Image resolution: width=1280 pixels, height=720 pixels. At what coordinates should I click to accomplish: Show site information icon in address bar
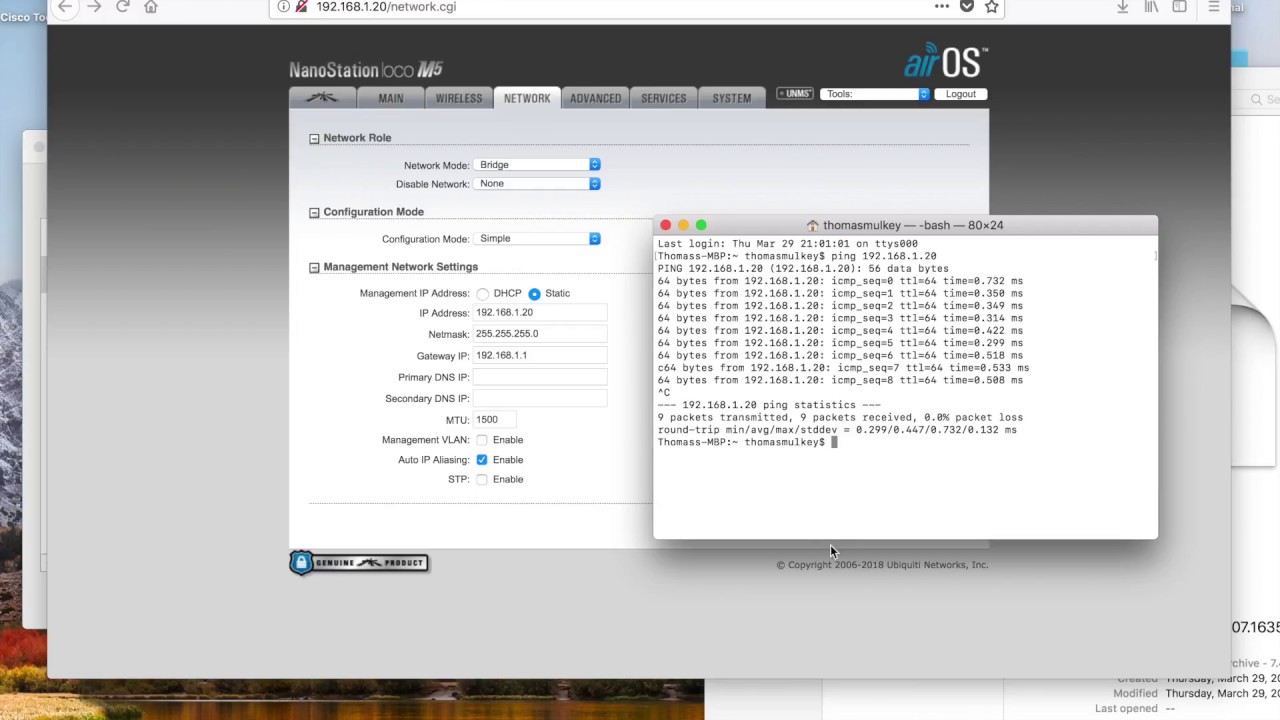pyautogui.click(x=284, y=6)
